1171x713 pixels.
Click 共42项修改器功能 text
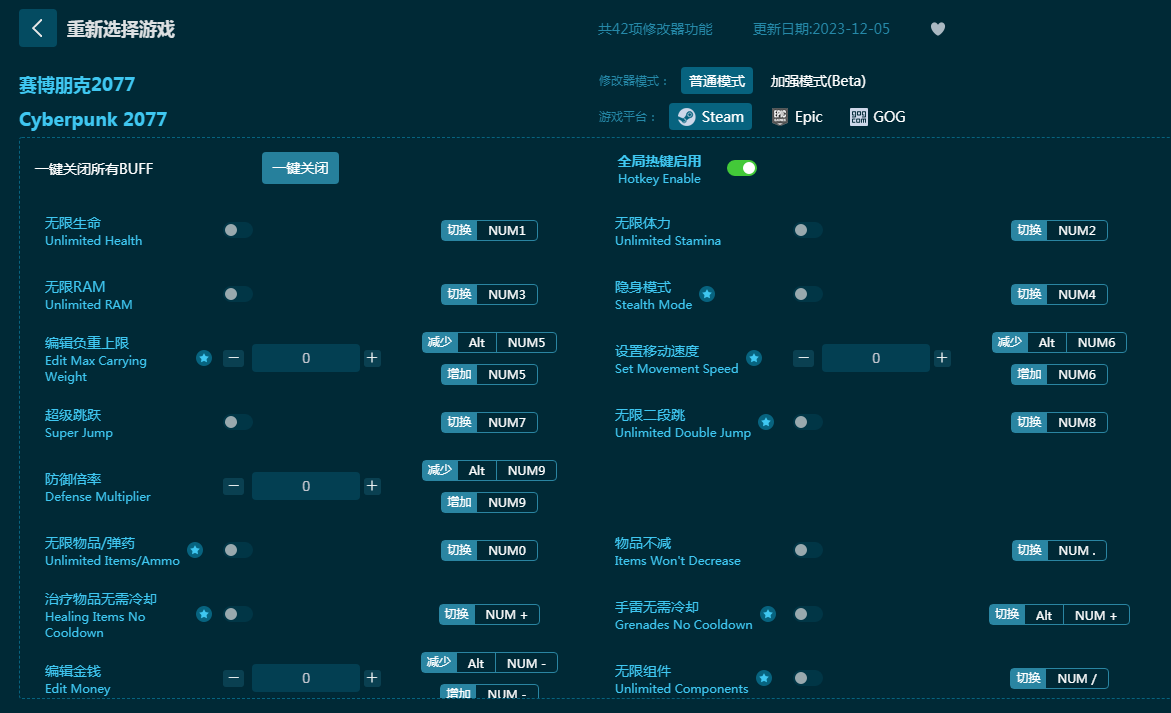655,29
